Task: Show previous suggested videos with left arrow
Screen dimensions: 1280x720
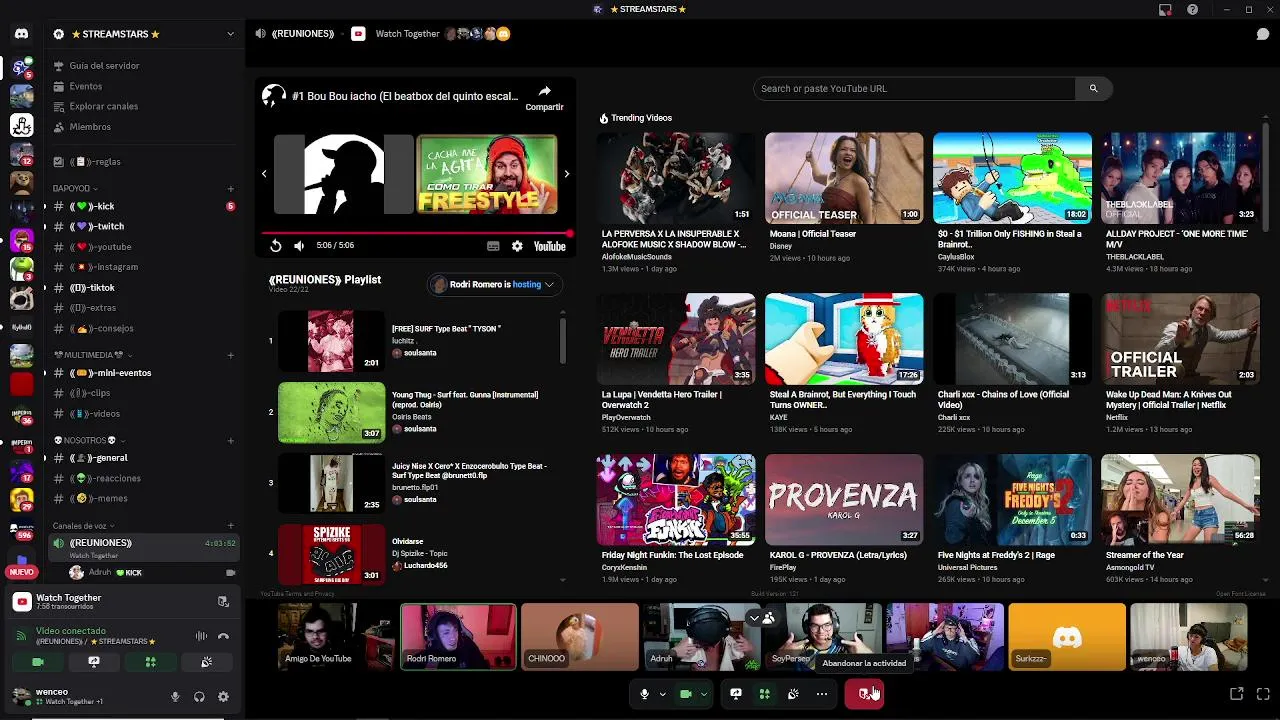Action: point(264,174)
